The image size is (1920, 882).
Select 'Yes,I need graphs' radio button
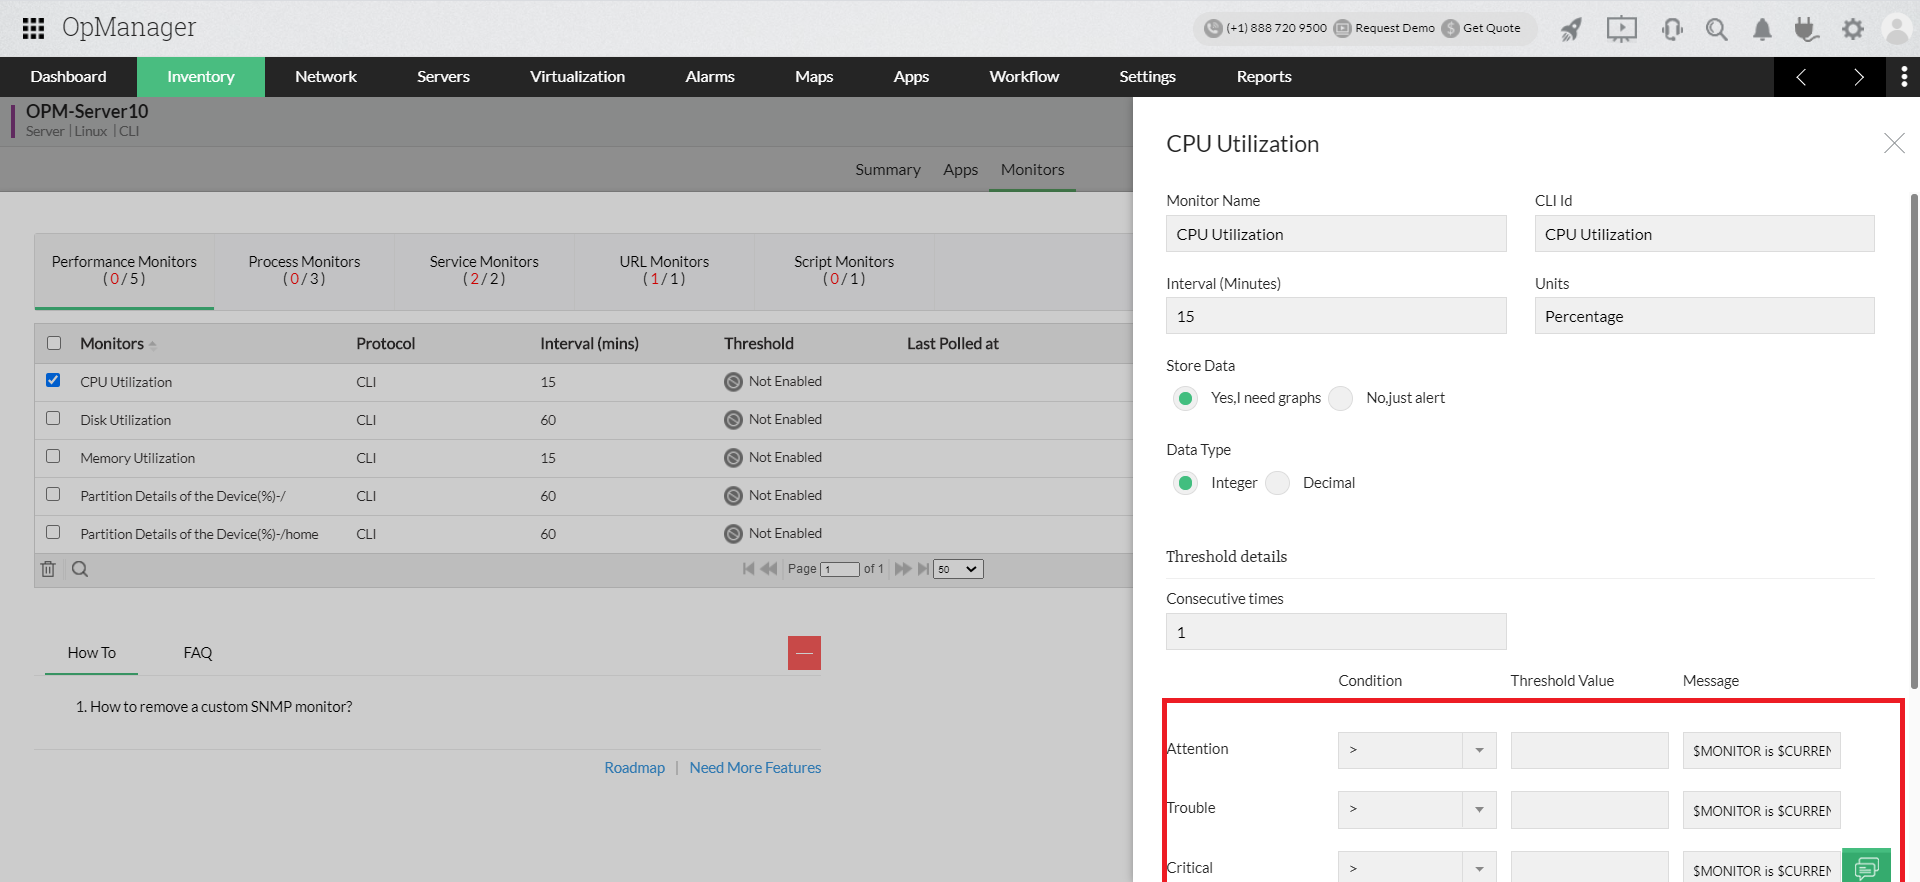tap(1185, 398)
